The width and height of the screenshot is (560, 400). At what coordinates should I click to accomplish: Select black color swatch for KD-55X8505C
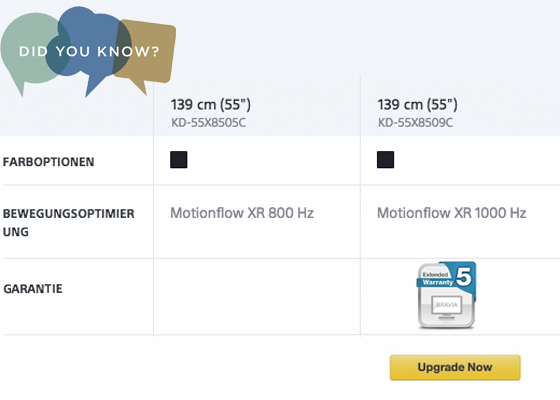pos(179,160)
